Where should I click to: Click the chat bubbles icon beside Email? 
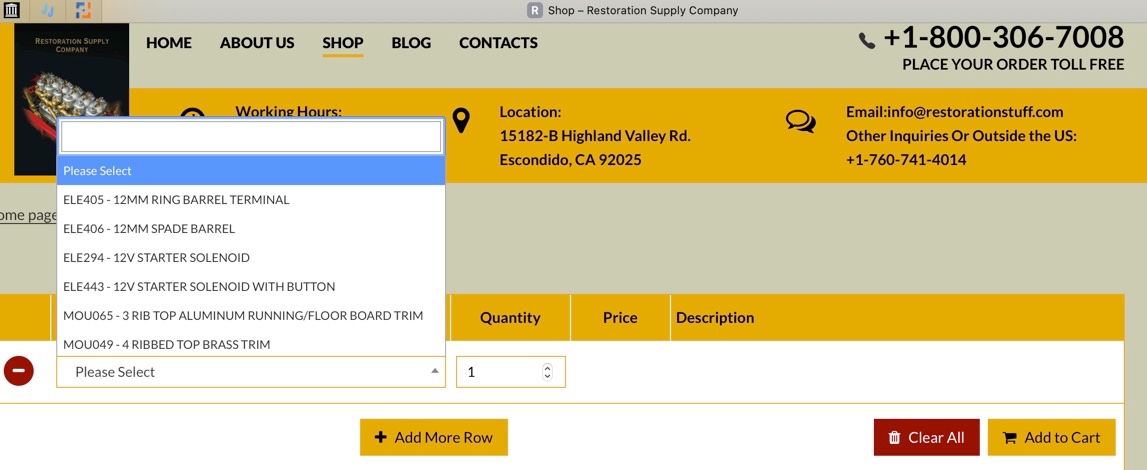point(800,121)
